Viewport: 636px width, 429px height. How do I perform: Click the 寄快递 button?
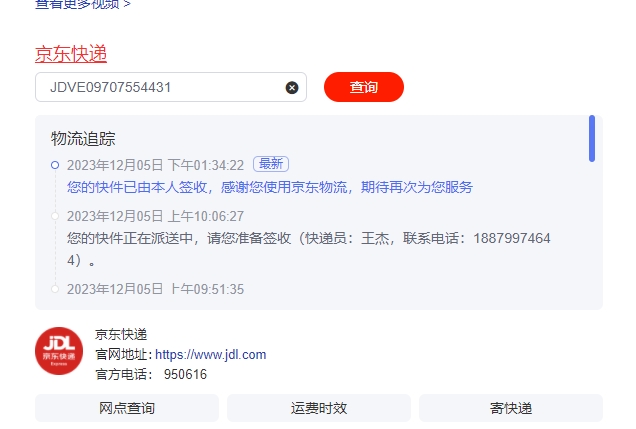point(511,408)
